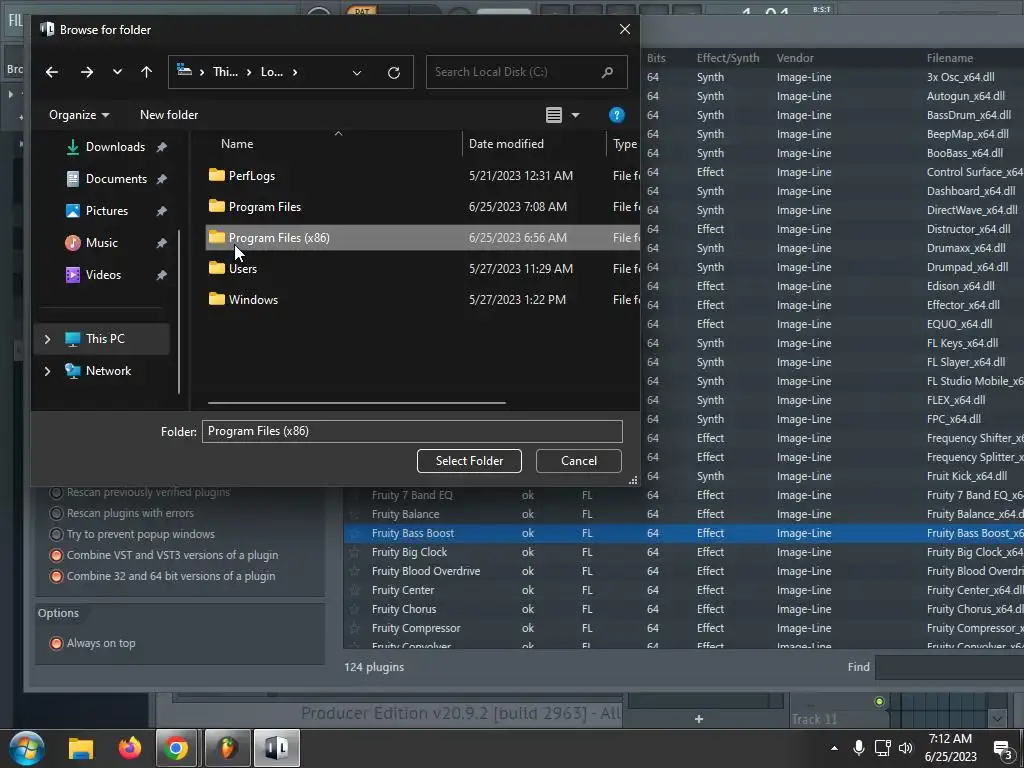Favorite the Fruity Big Clock plugin star
The width and height of the screenshot is (1024, 768).
tap(355, 552)
